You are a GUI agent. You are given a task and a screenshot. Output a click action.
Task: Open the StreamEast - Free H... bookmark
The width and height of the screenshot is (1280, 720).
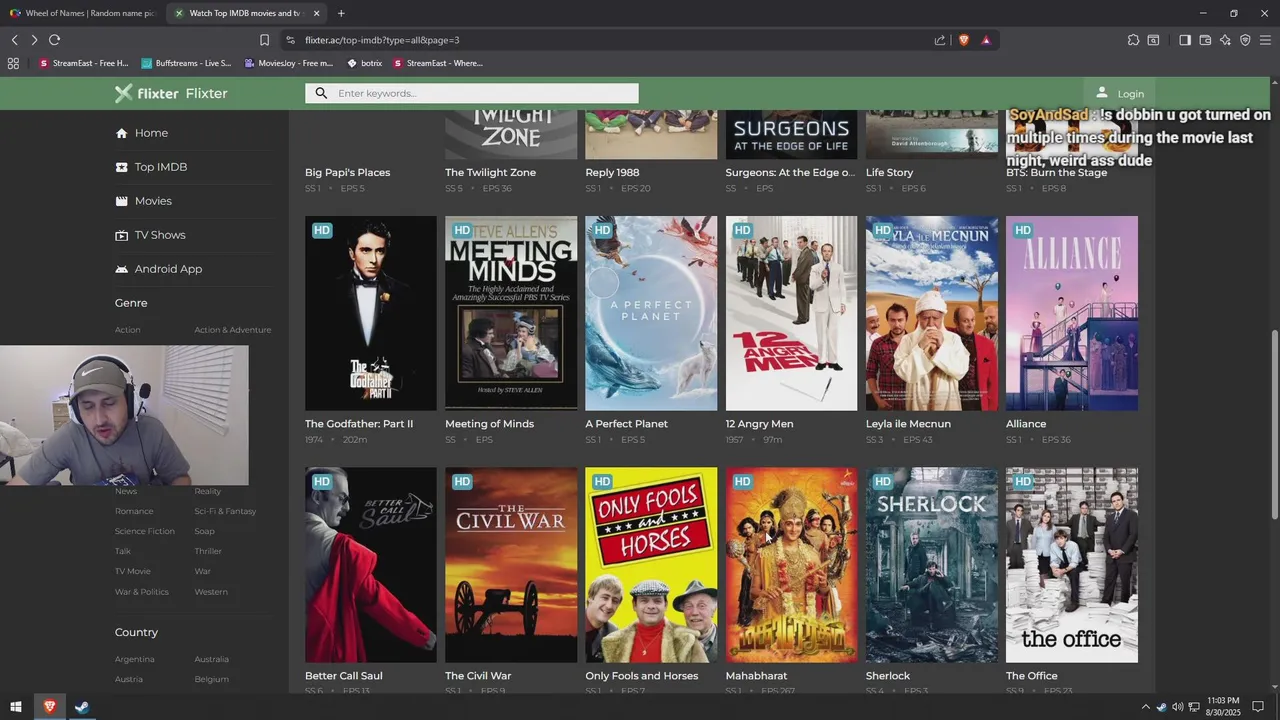[x=84, y=63]
